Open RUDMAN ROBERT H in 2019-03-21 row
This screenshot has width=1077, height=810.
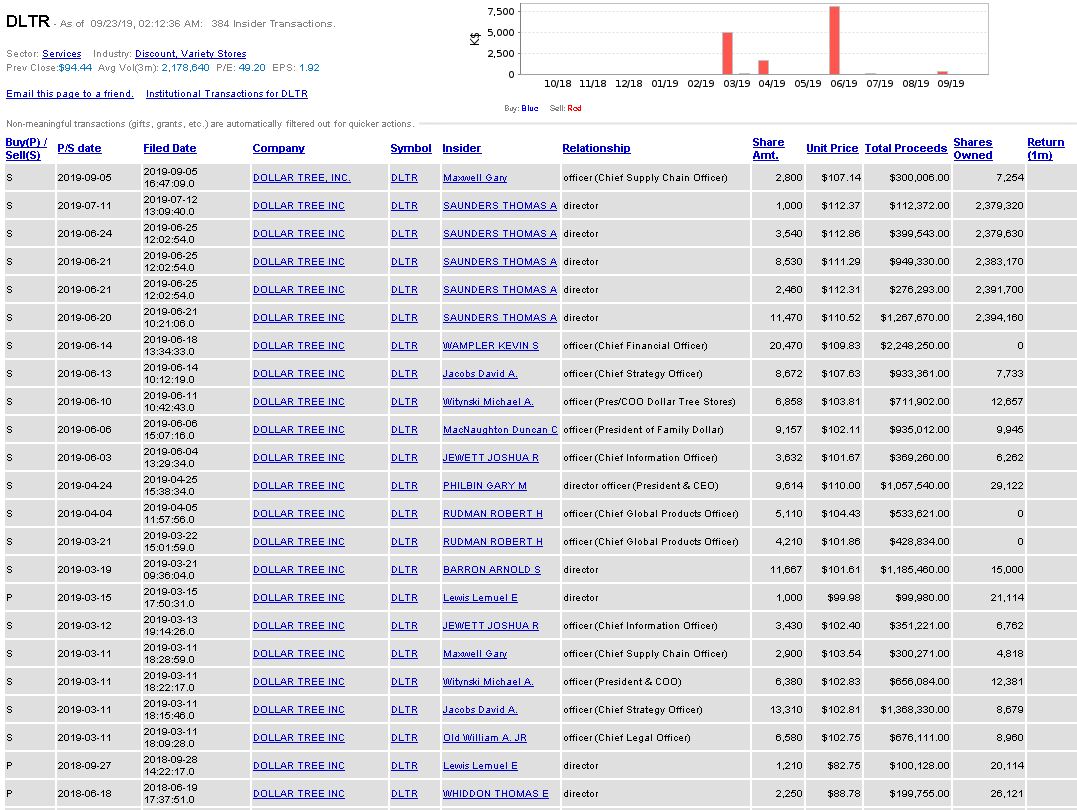click(x=492, y=542)
